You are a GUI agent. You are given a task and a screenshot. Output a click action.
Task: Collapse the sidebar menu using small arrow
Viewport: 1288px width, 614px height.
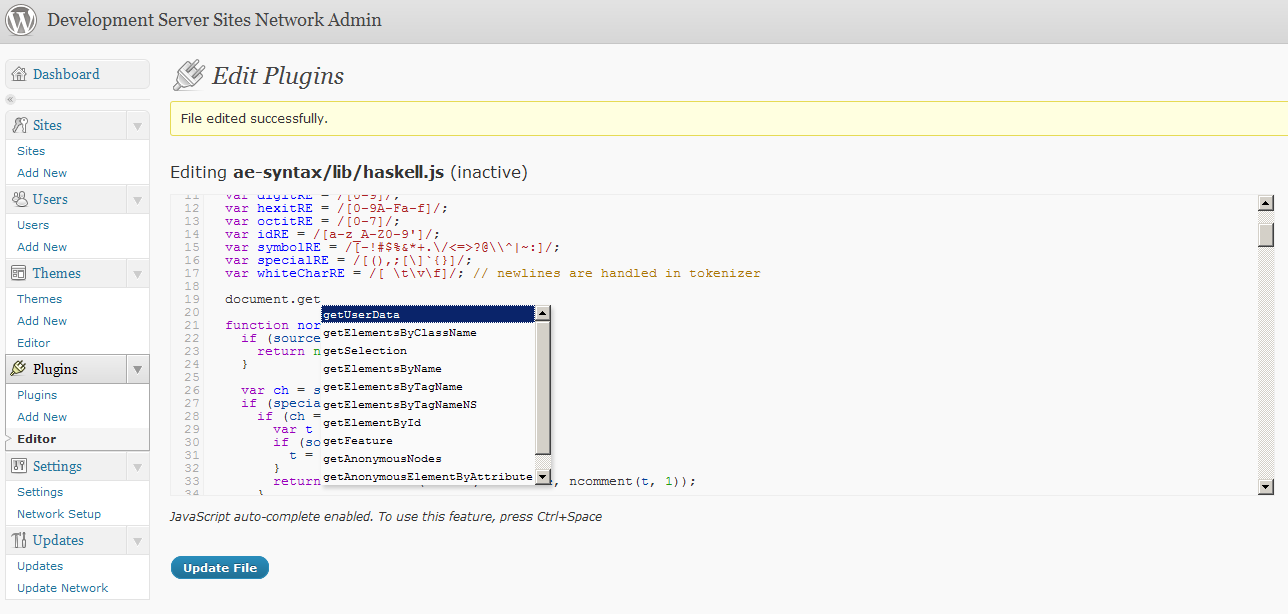pos(11,99)
